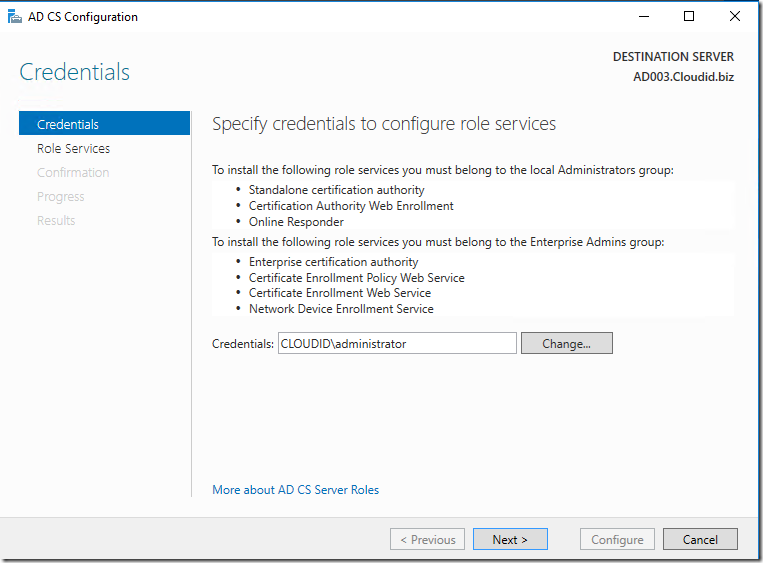Click the large Credentials page title
763x563 pixels.
pyautogui.click(x=74, y=72)
